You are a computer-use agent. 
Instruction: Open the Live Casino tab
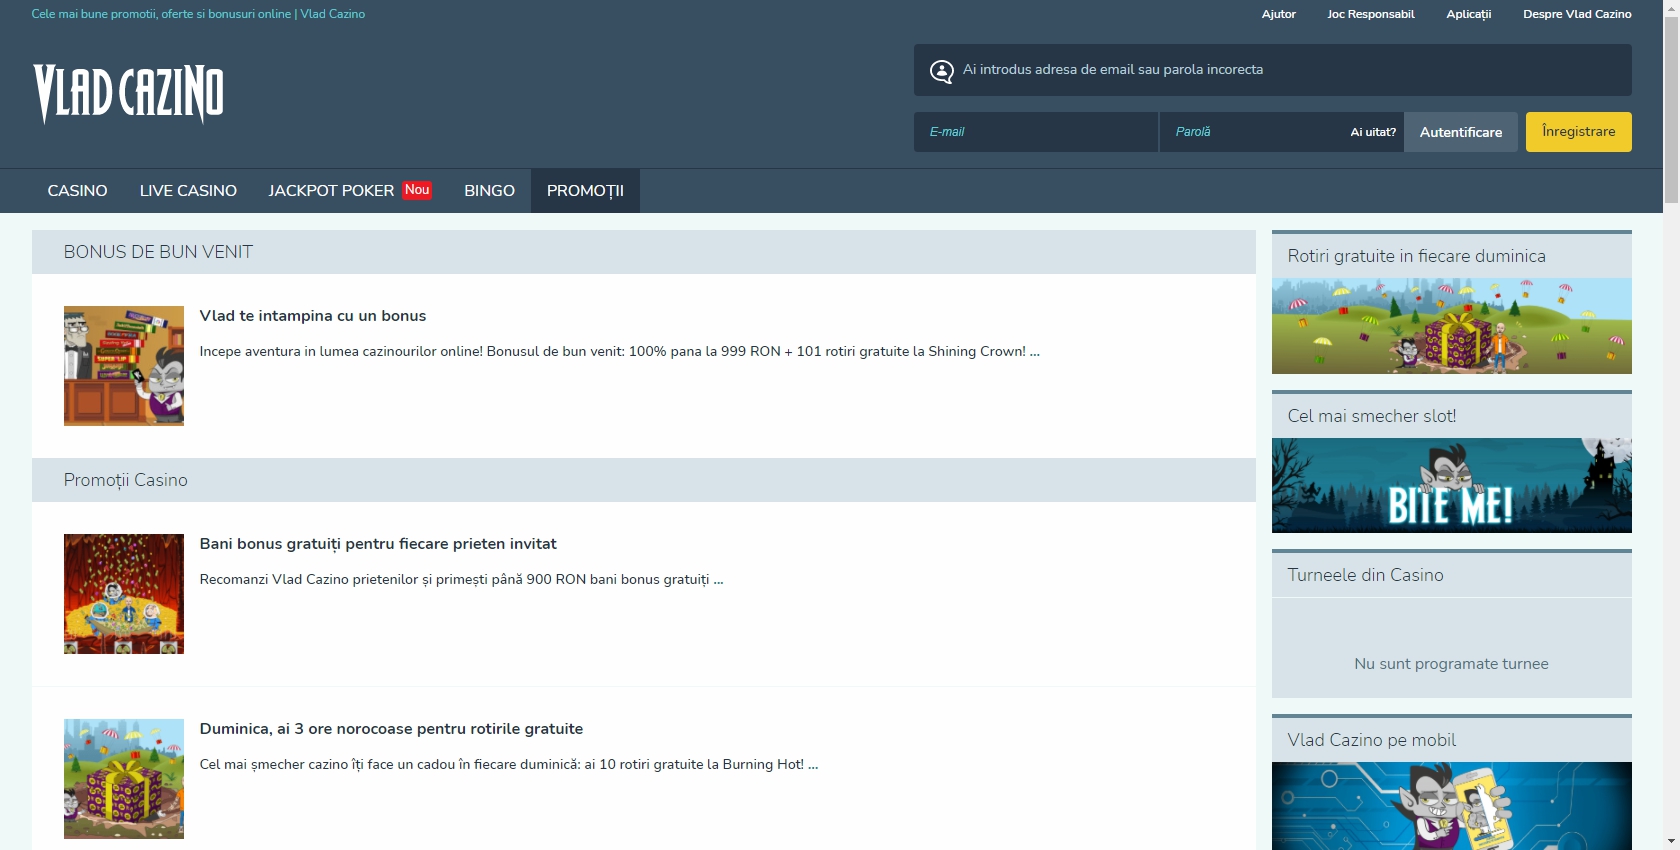(x=188, y=191)
